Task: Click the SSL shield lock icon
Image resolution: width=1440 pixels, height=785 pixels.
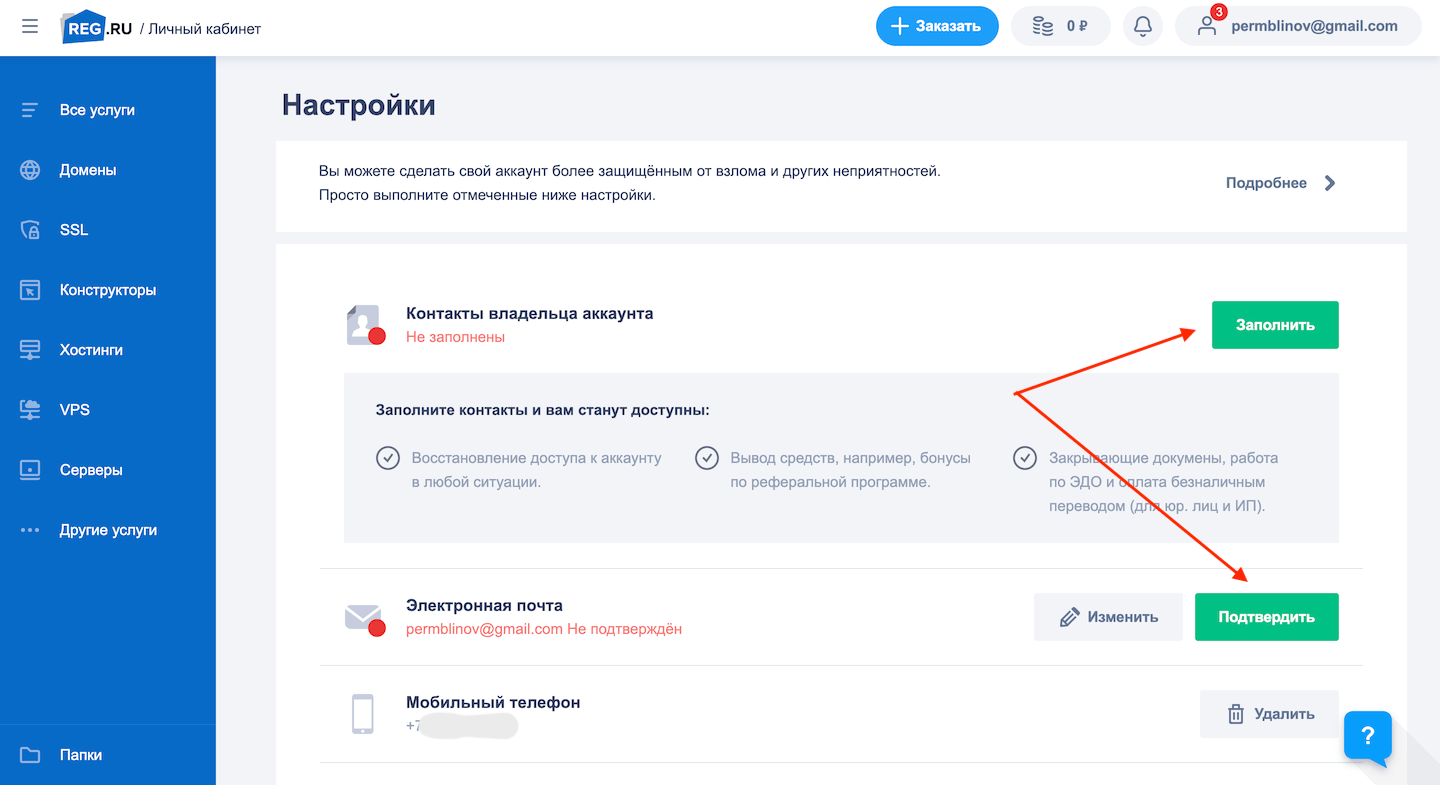Action: [30, 230]
